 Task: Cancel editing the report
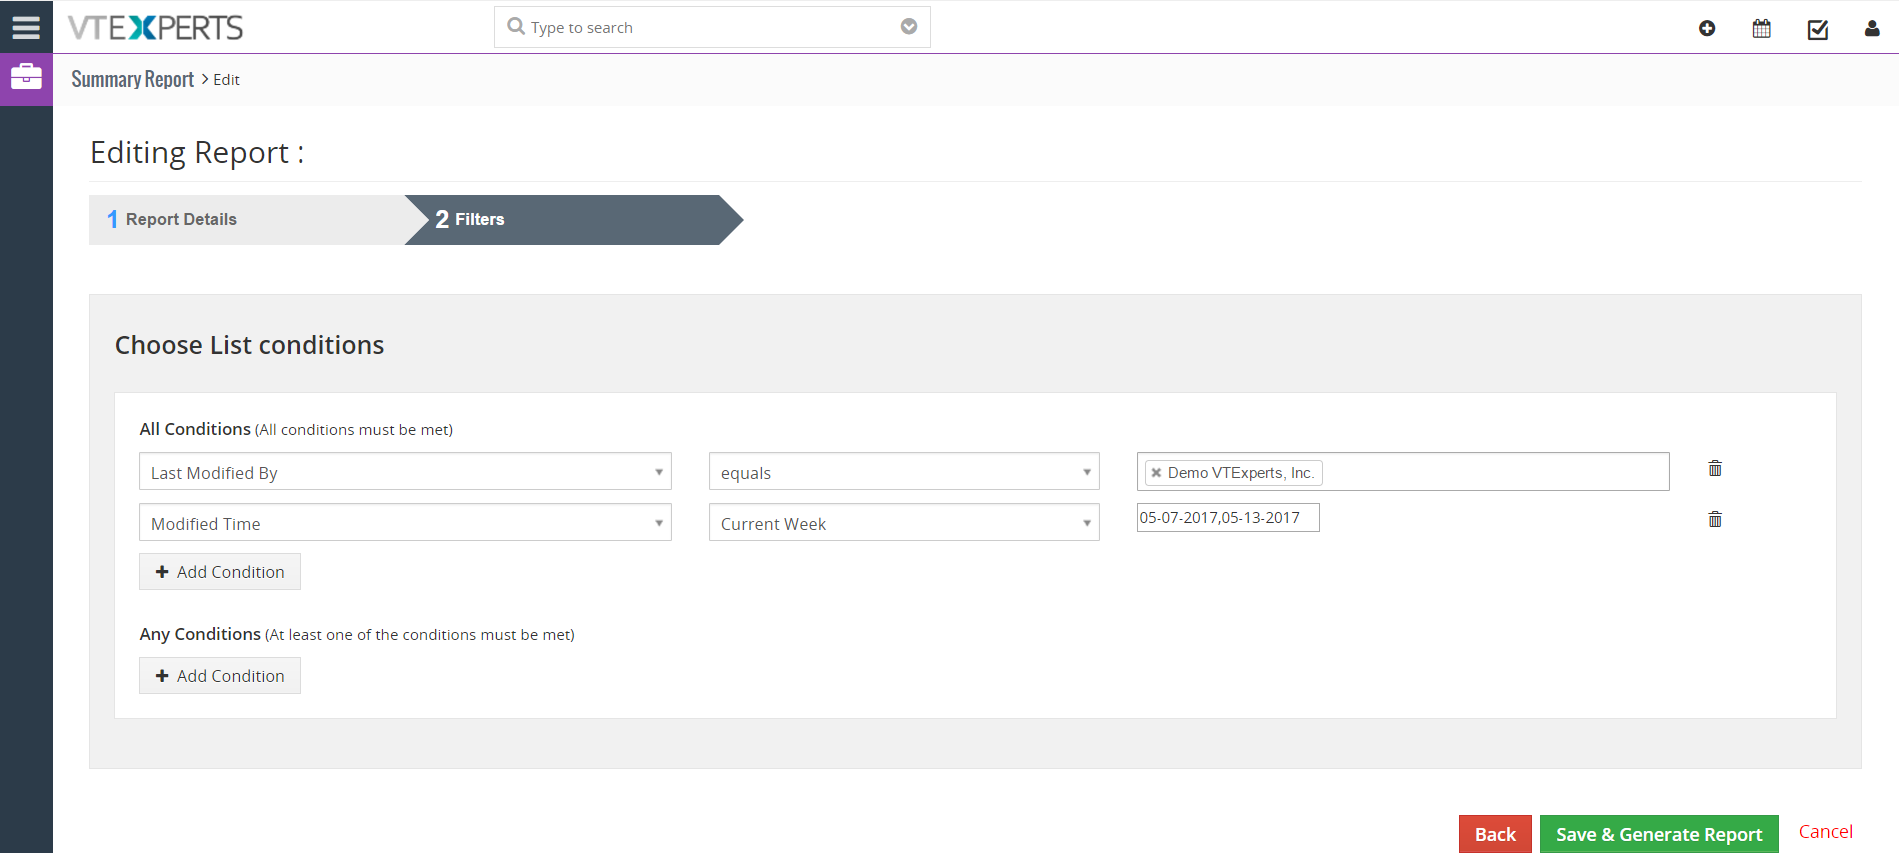pyautogui.click(x=1825, y=832)
